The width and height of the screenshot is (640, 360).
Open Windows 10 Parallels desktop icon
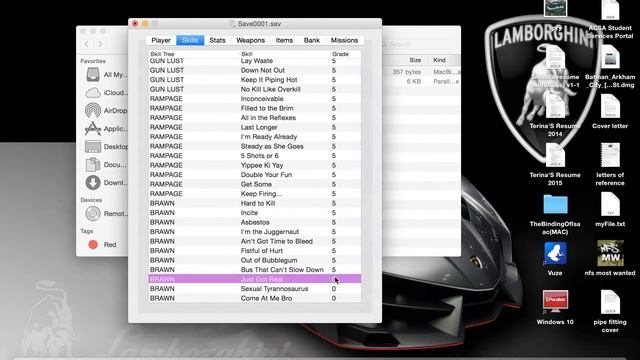pos(555,302)
